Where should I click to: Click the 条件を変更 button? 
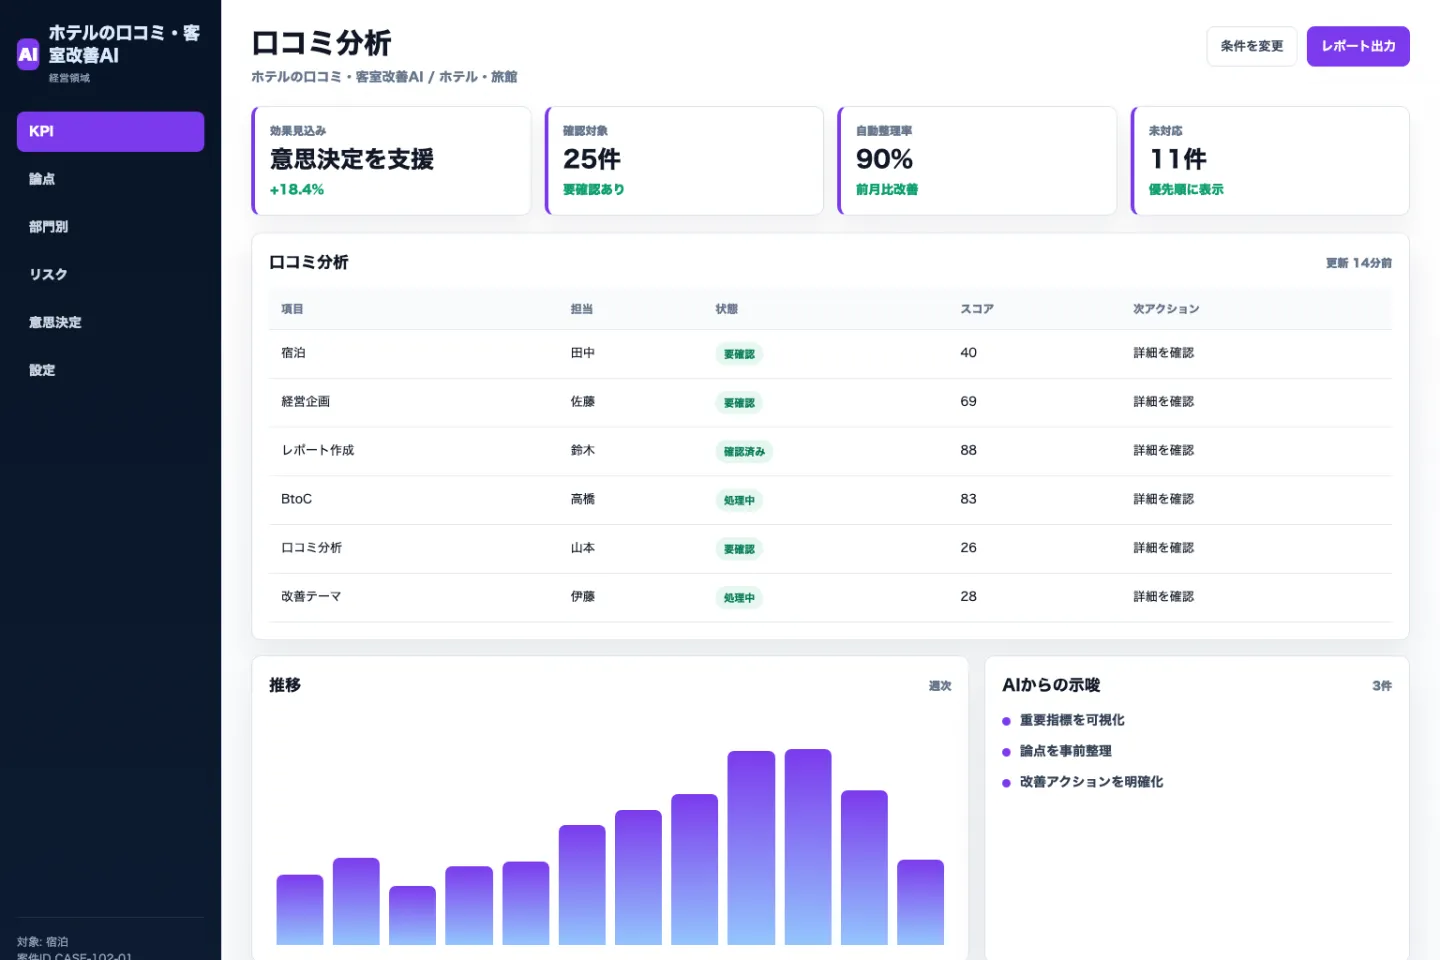[1251, 46]
